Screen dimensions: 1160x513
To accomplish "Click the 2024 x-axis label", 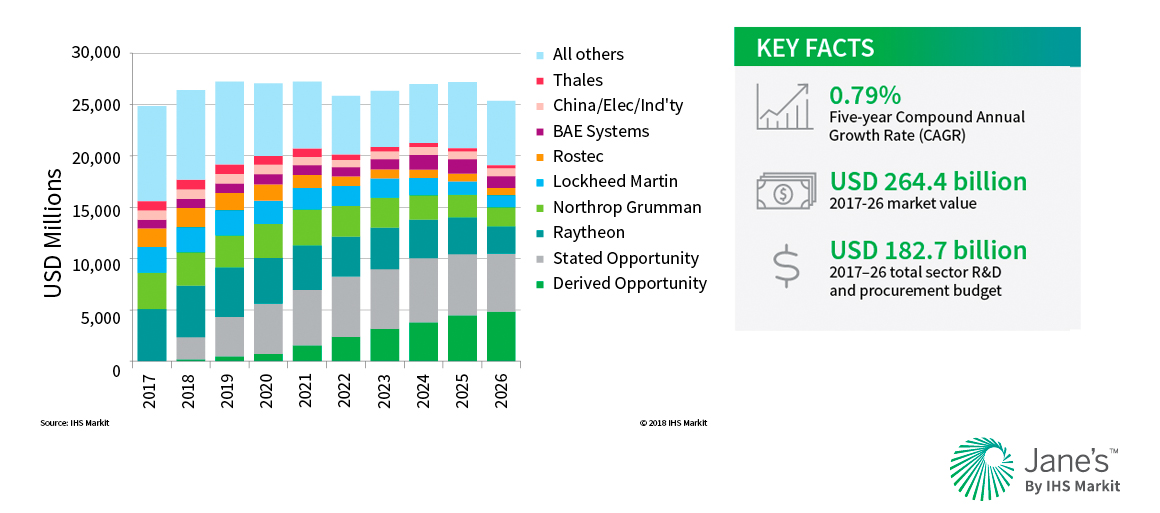I will coord(423,393).
